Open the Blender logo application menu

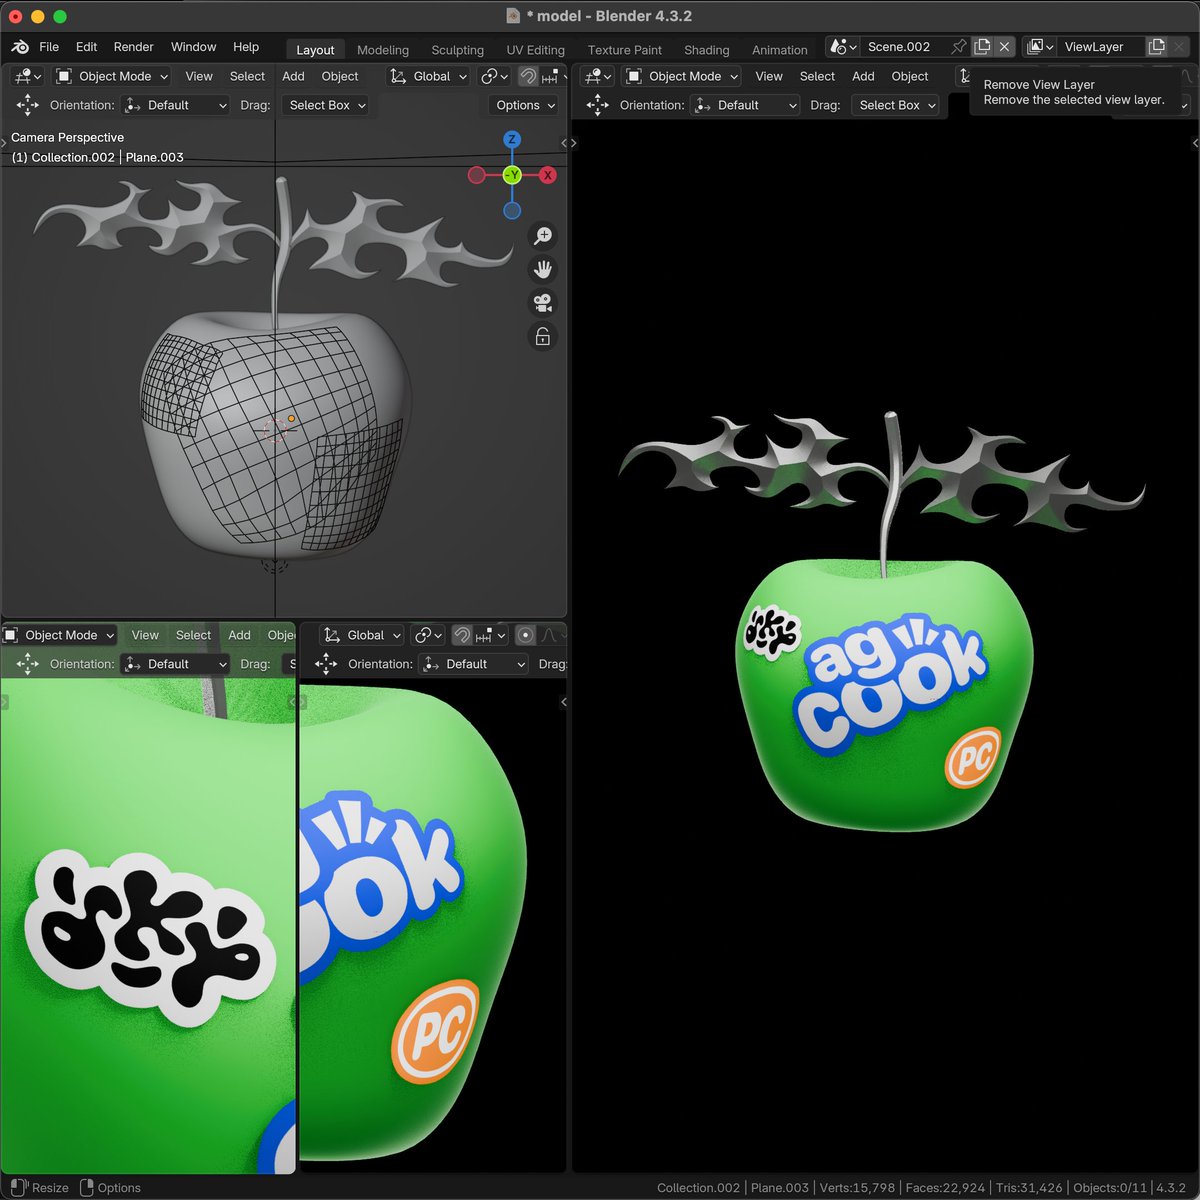pyautogui.click(x=20, y=47)
